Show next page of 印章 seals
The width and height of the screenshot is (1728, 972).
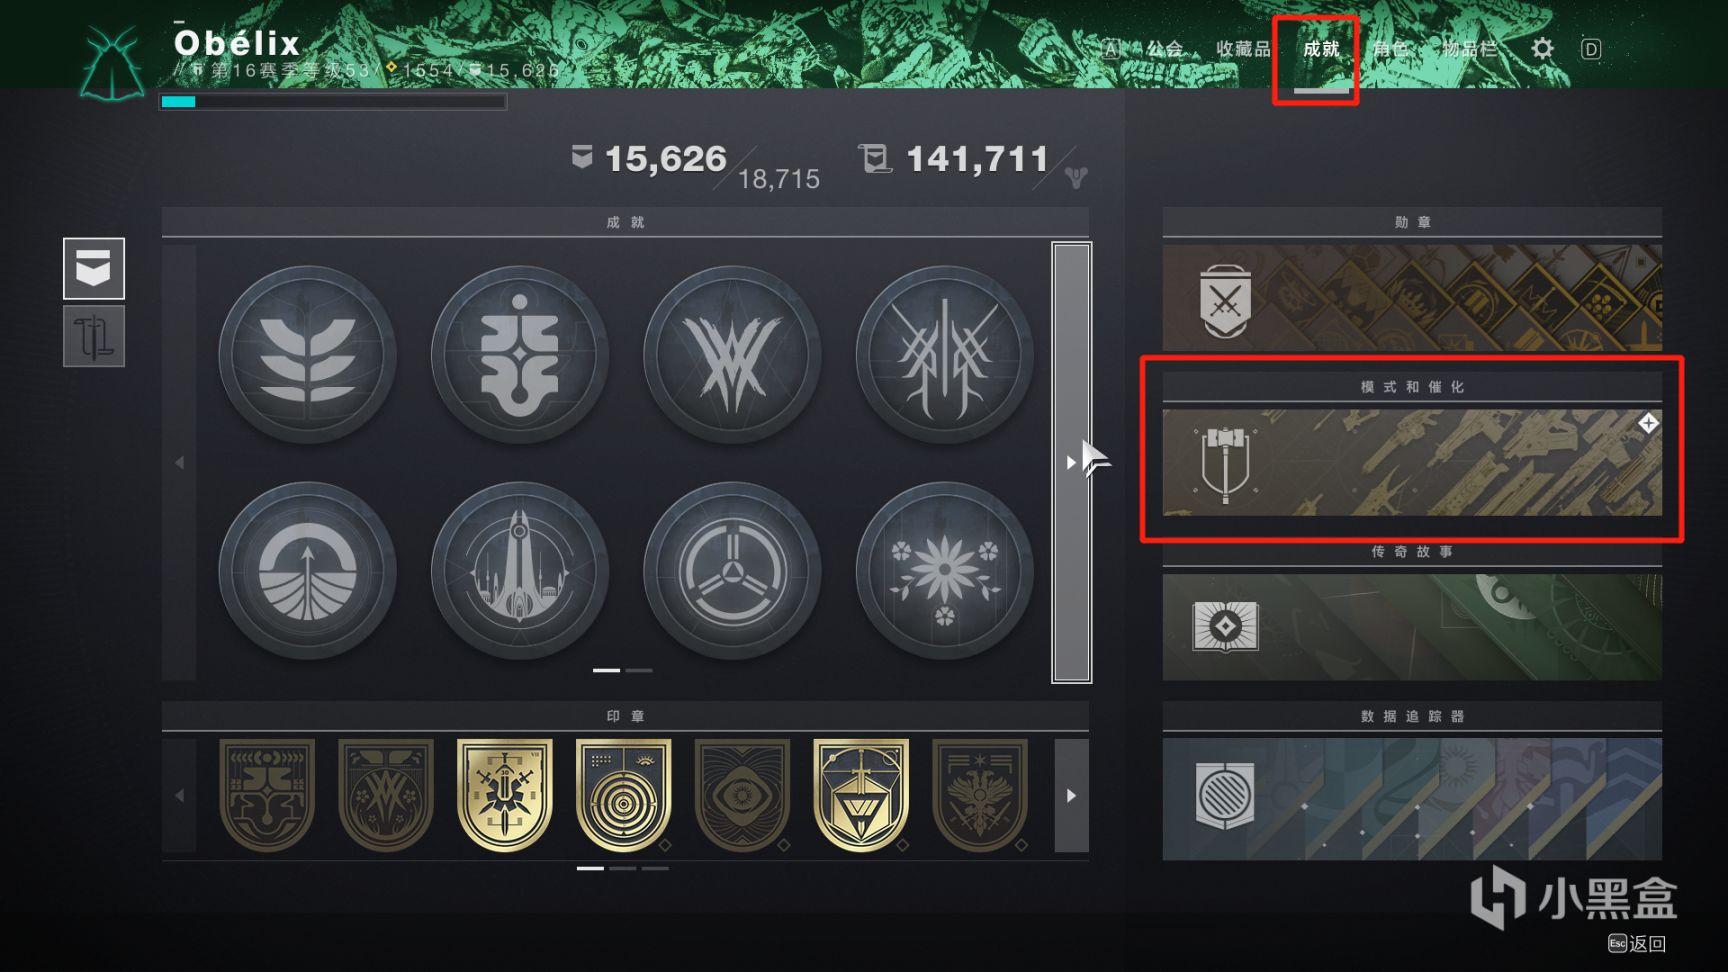[x=1071, y=796]
